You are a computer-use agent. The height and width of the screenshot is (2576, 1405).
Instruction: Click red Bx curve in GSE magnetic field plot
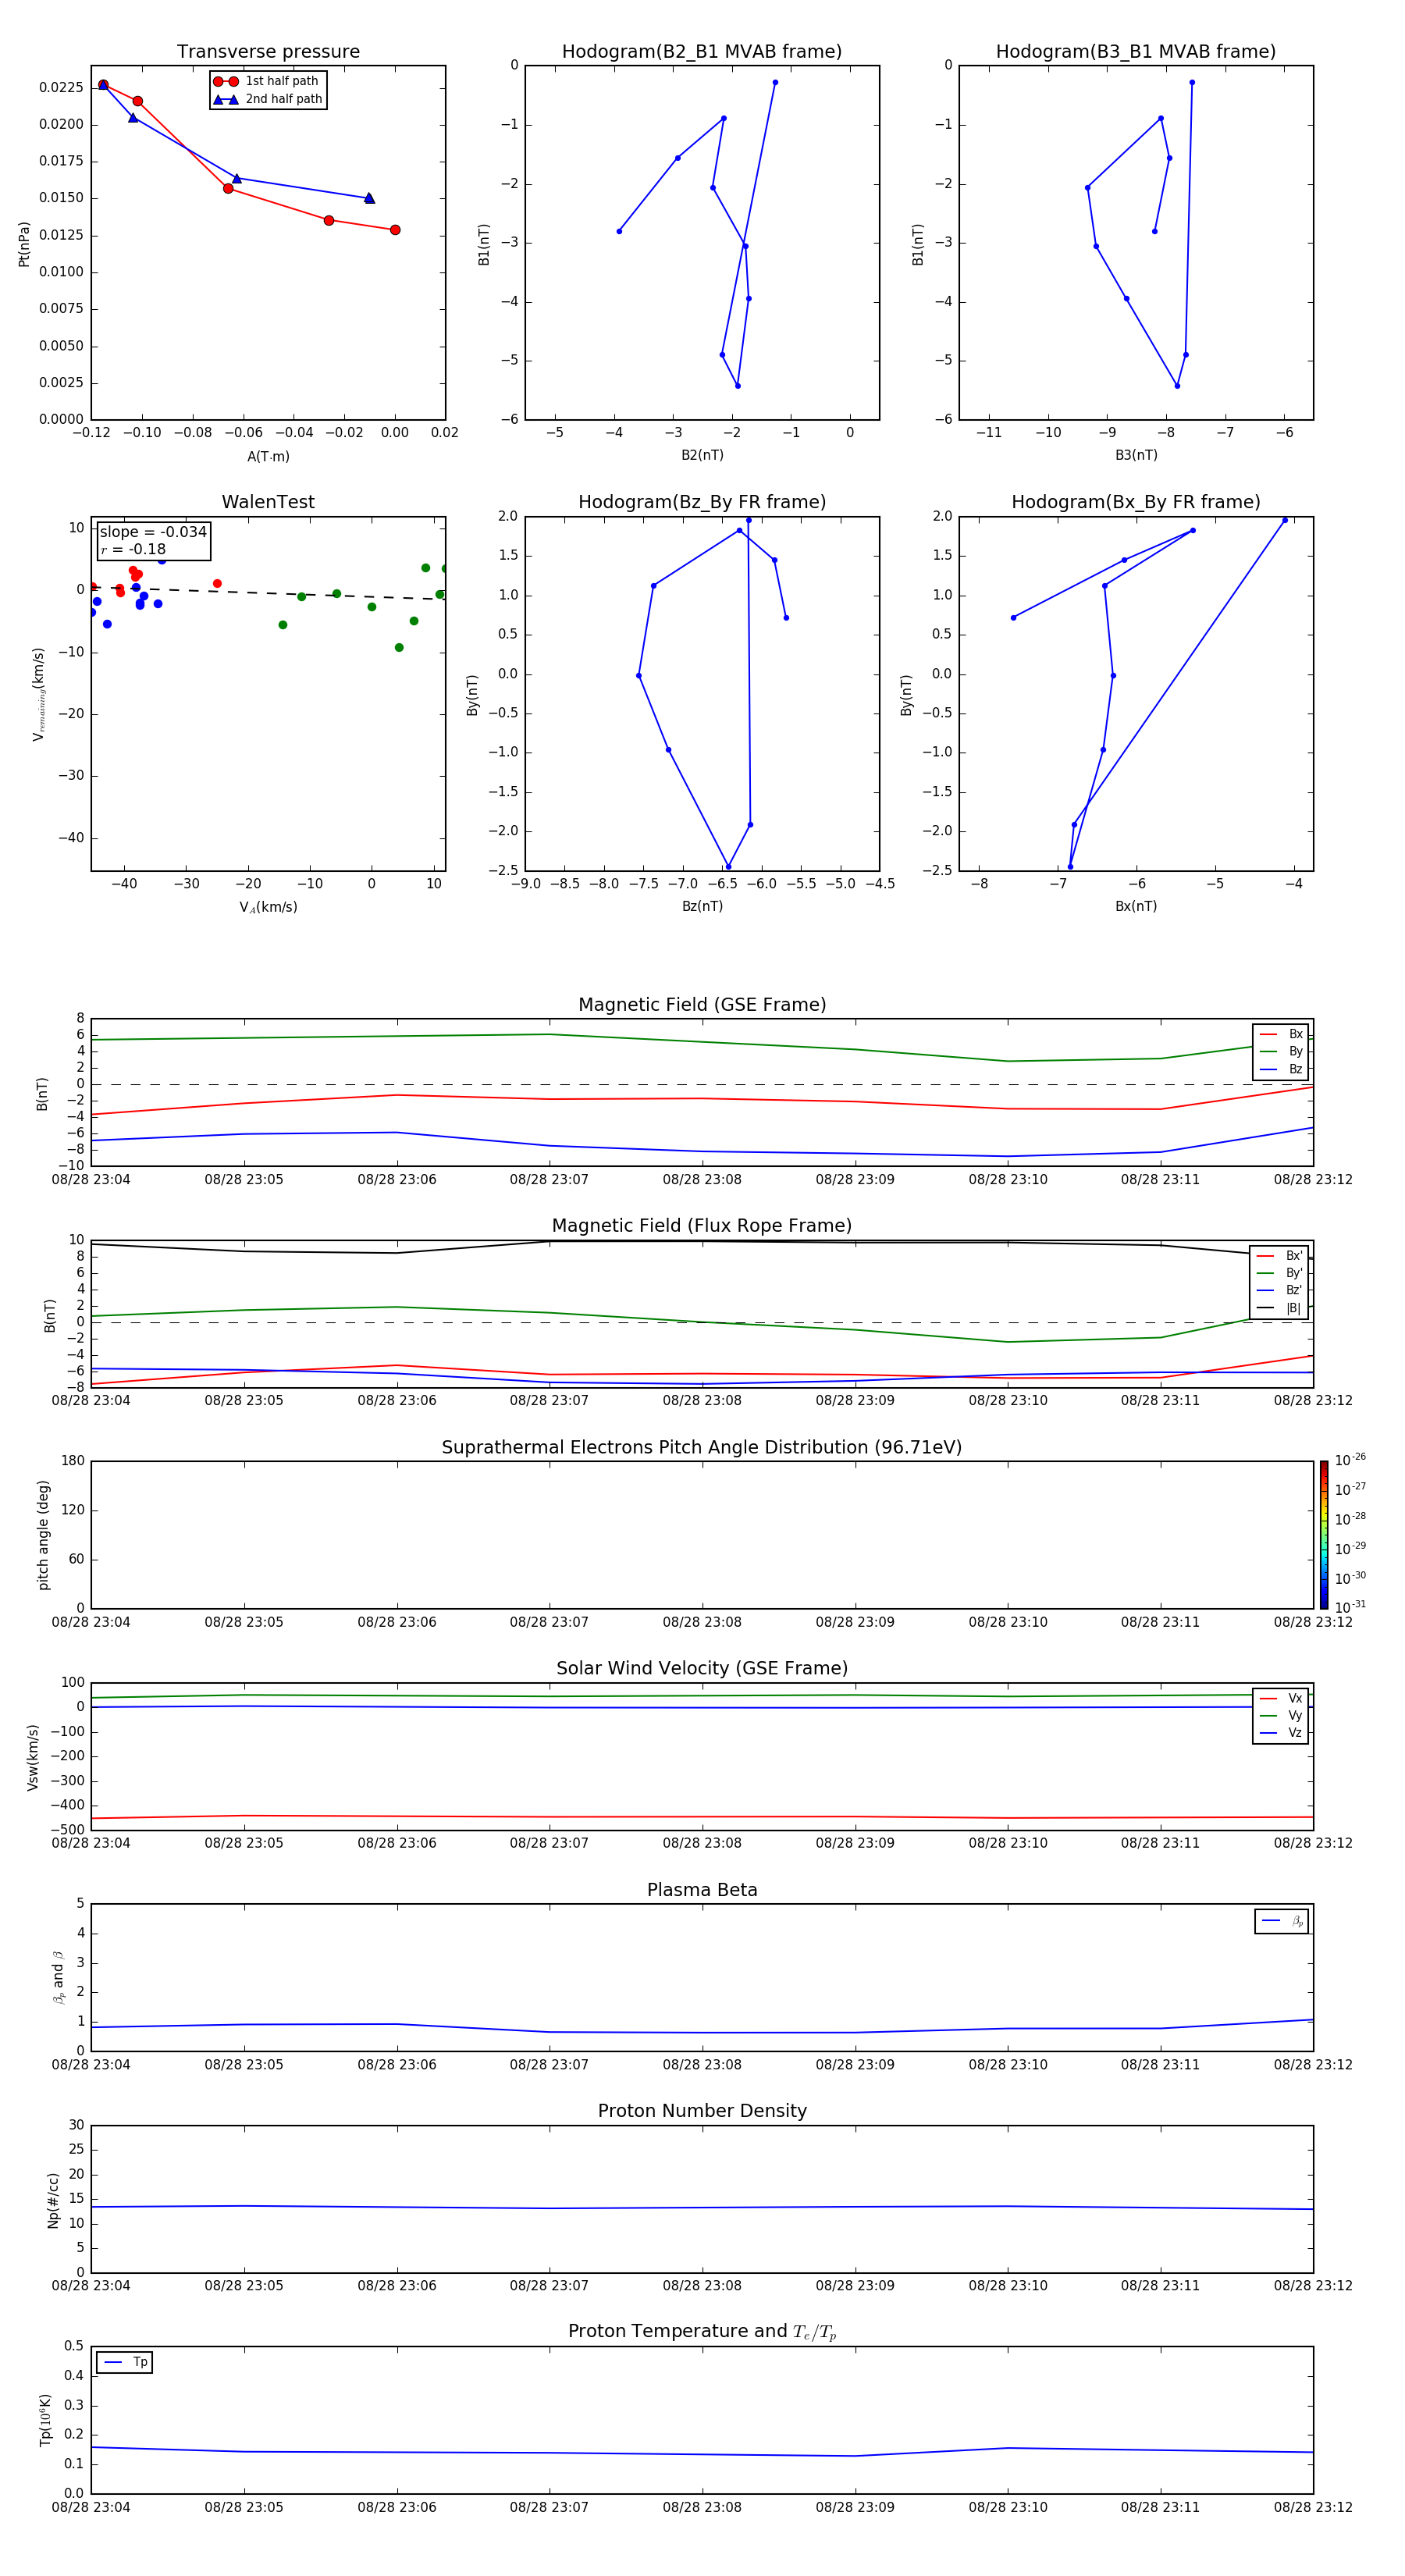[x=702, y=1099]
